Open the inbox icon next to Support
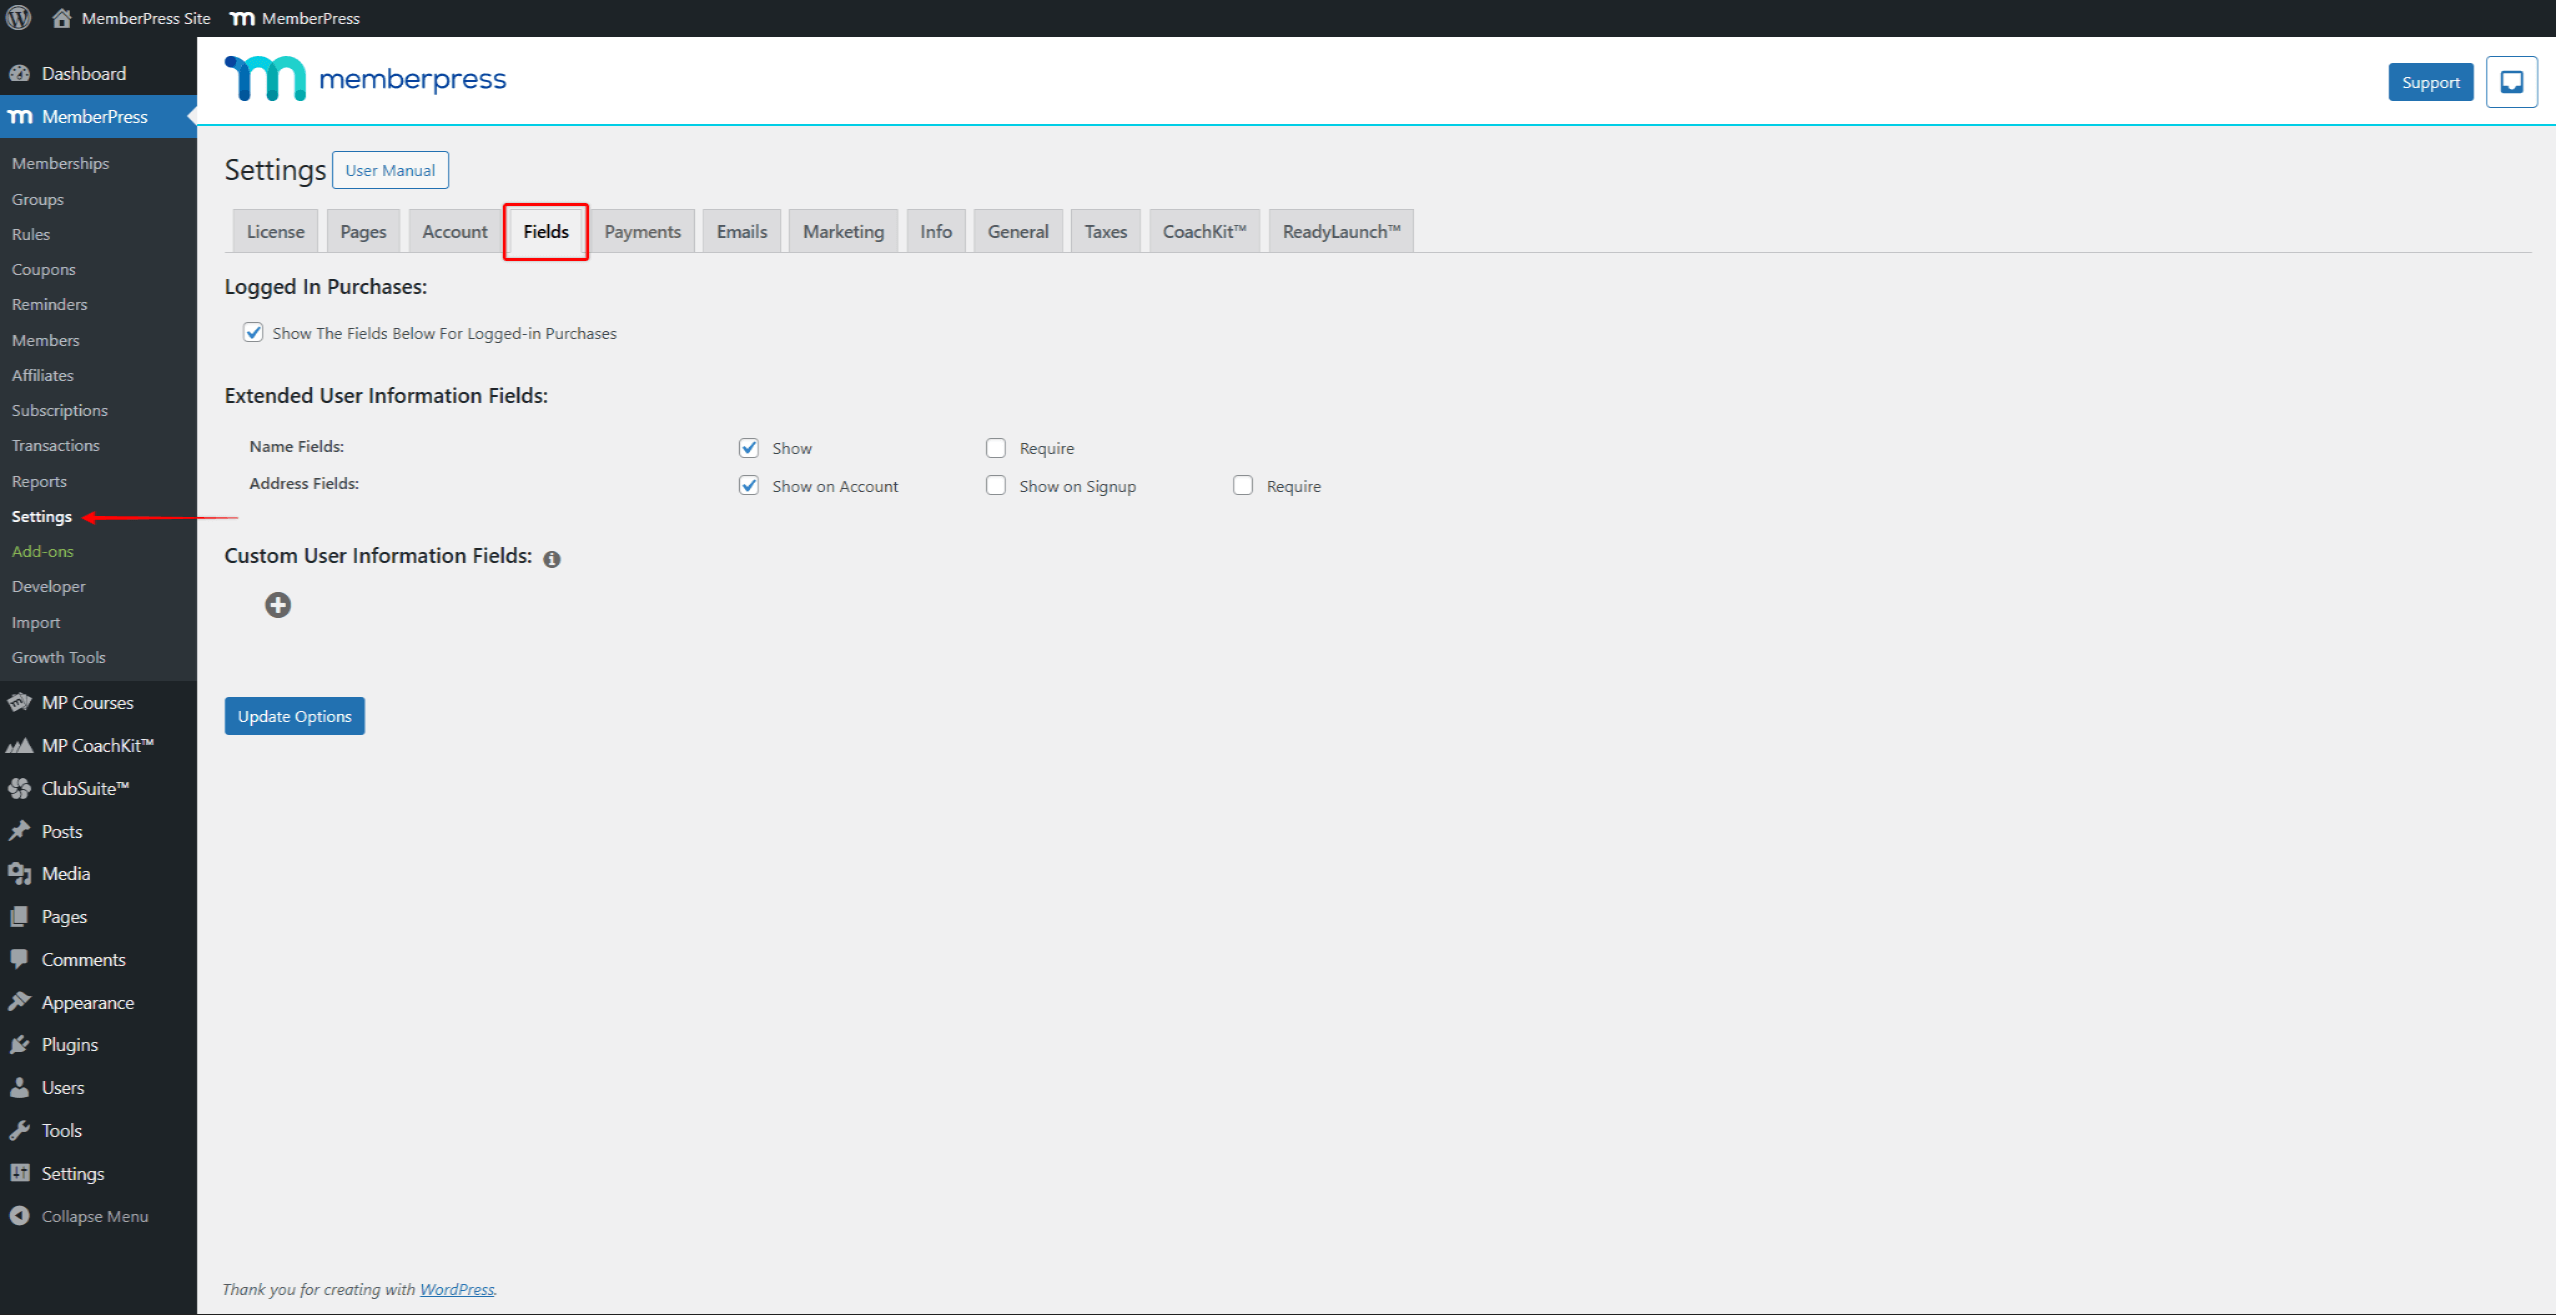This screenshot has height=1315, width=2556. coord(2511,82)
